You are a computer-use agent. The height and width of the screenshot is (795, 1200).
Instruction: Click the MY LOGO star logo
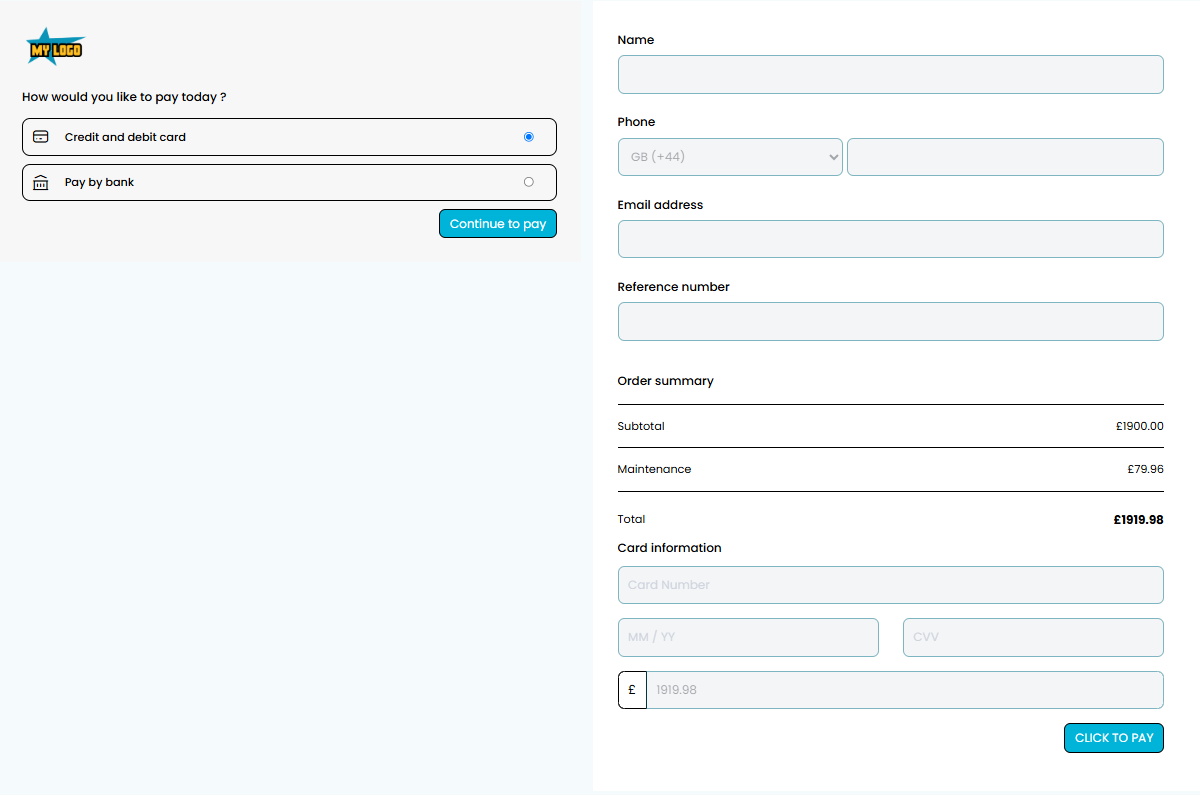(x=55, y=46)
